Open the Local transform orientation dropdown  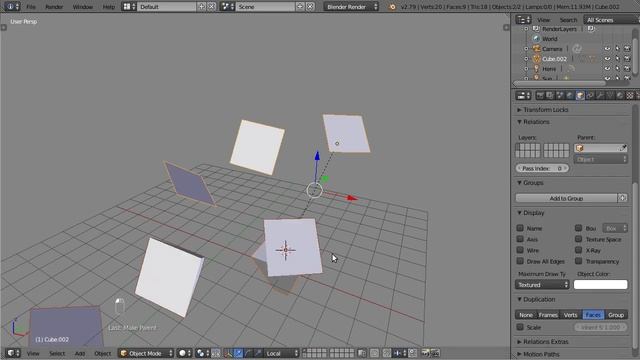click(281, 353)
